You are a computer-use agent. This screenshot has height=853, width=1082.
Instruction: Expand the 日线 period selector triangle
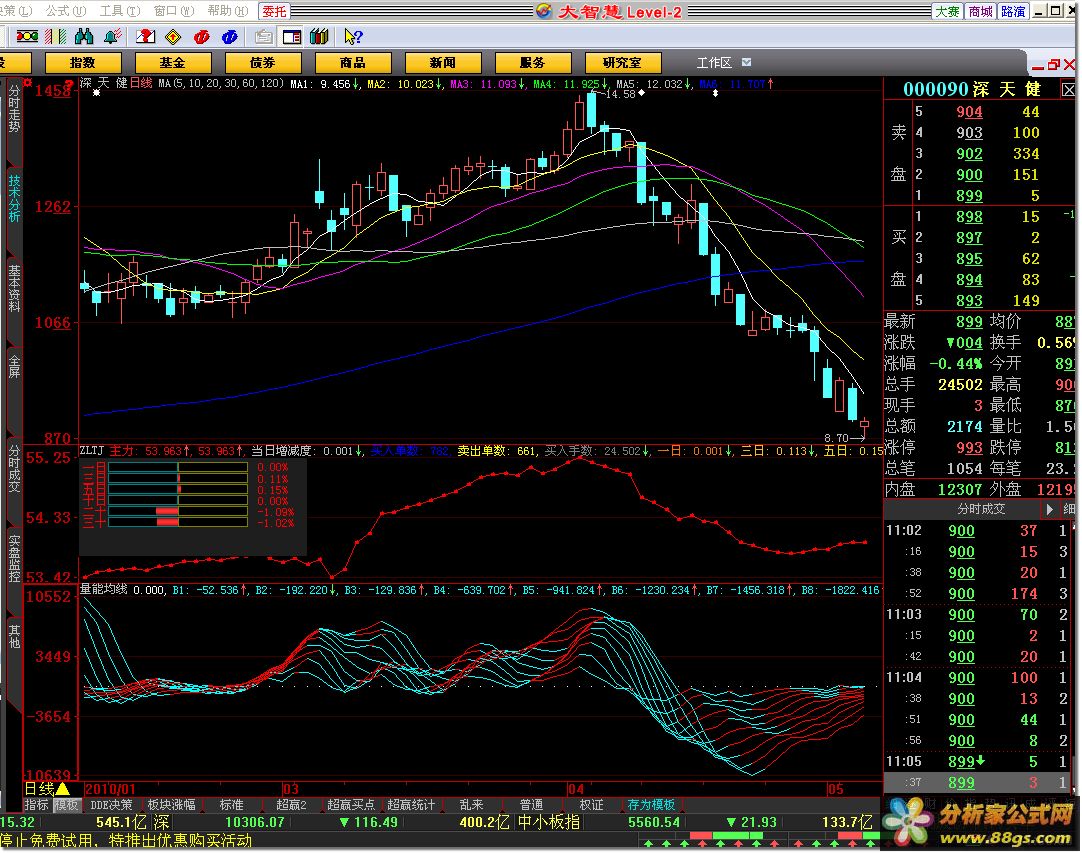(x=62, y=789)
